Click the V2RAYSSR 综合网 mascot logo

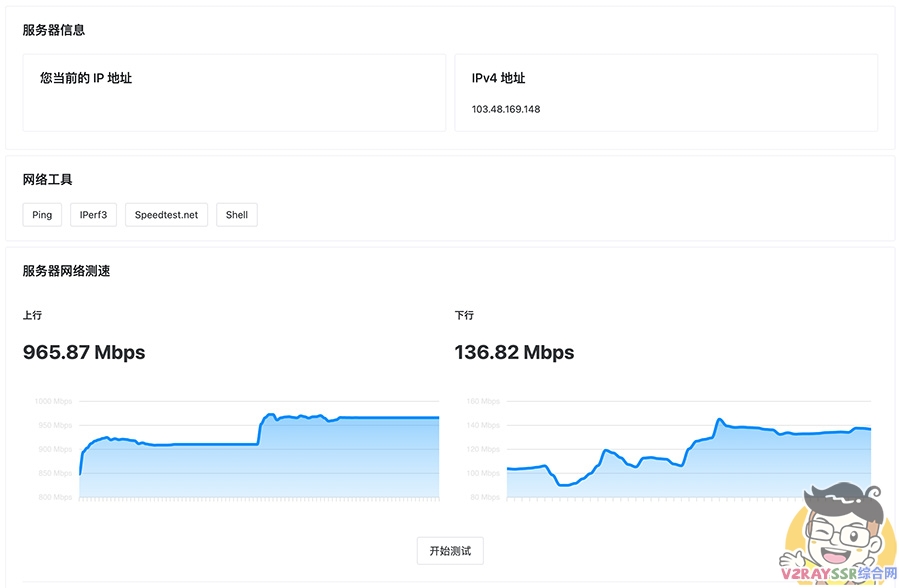pyautogui.click(x=842, y=530)
